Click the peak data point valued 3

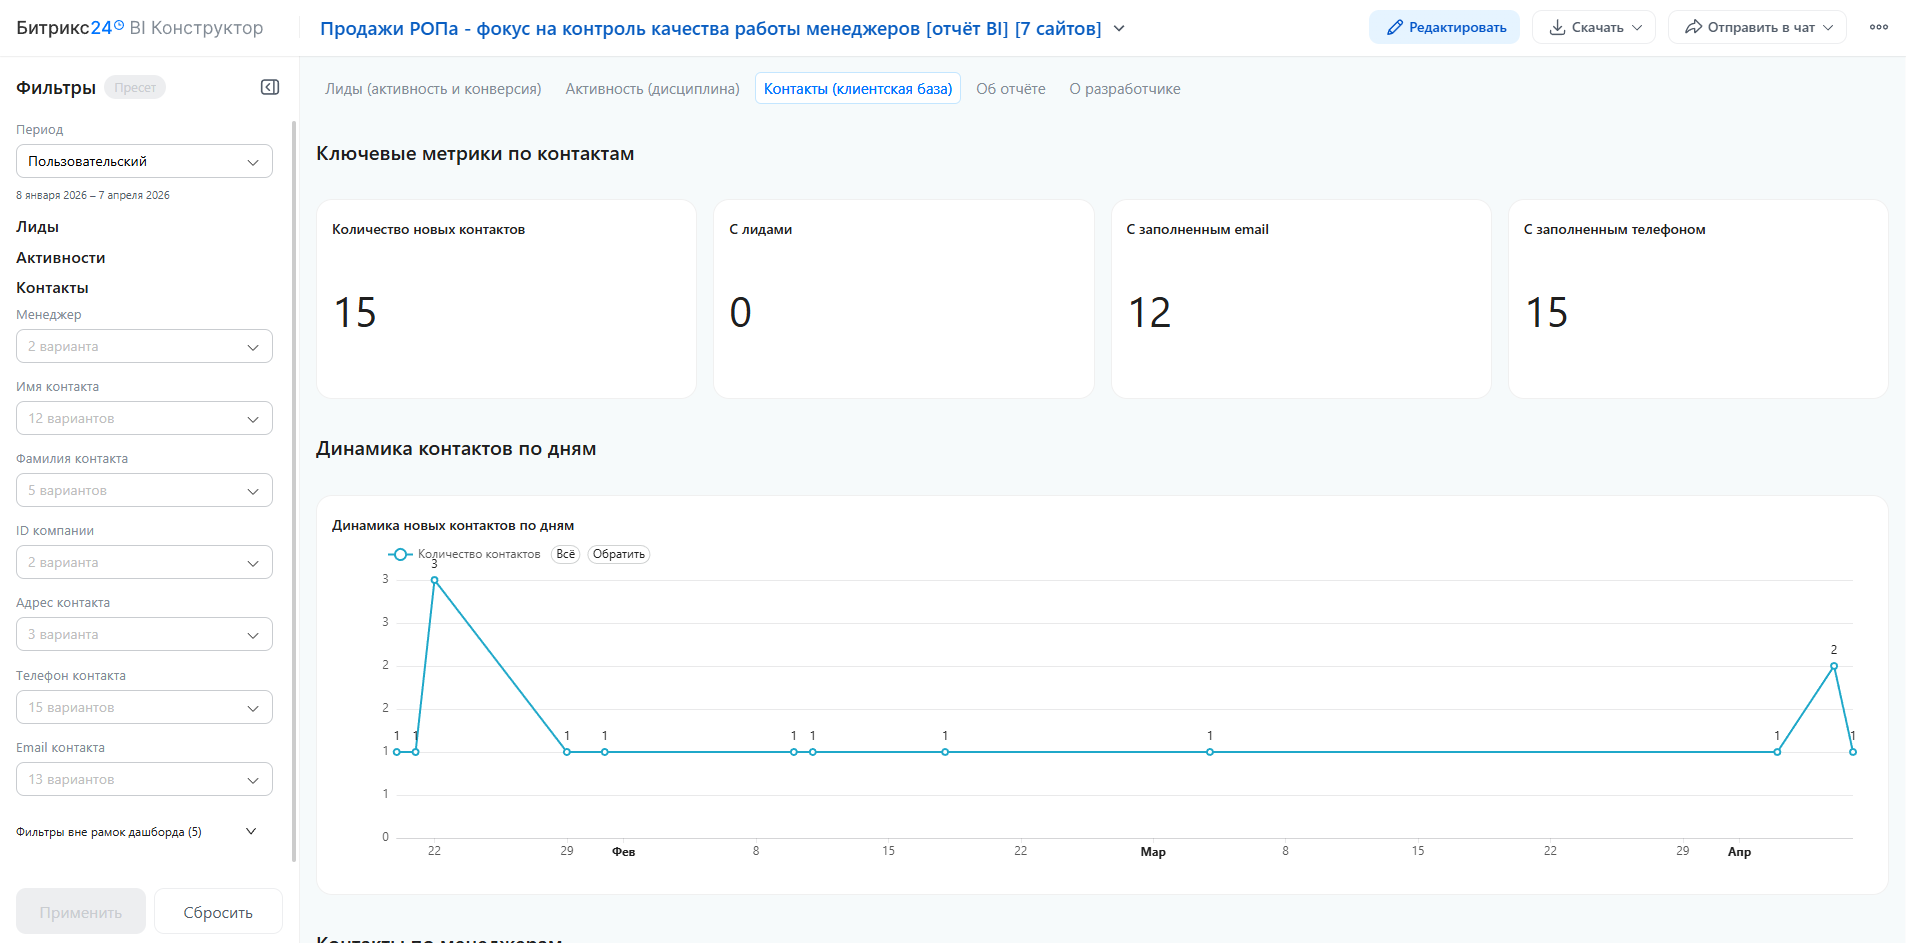[434, 580]
